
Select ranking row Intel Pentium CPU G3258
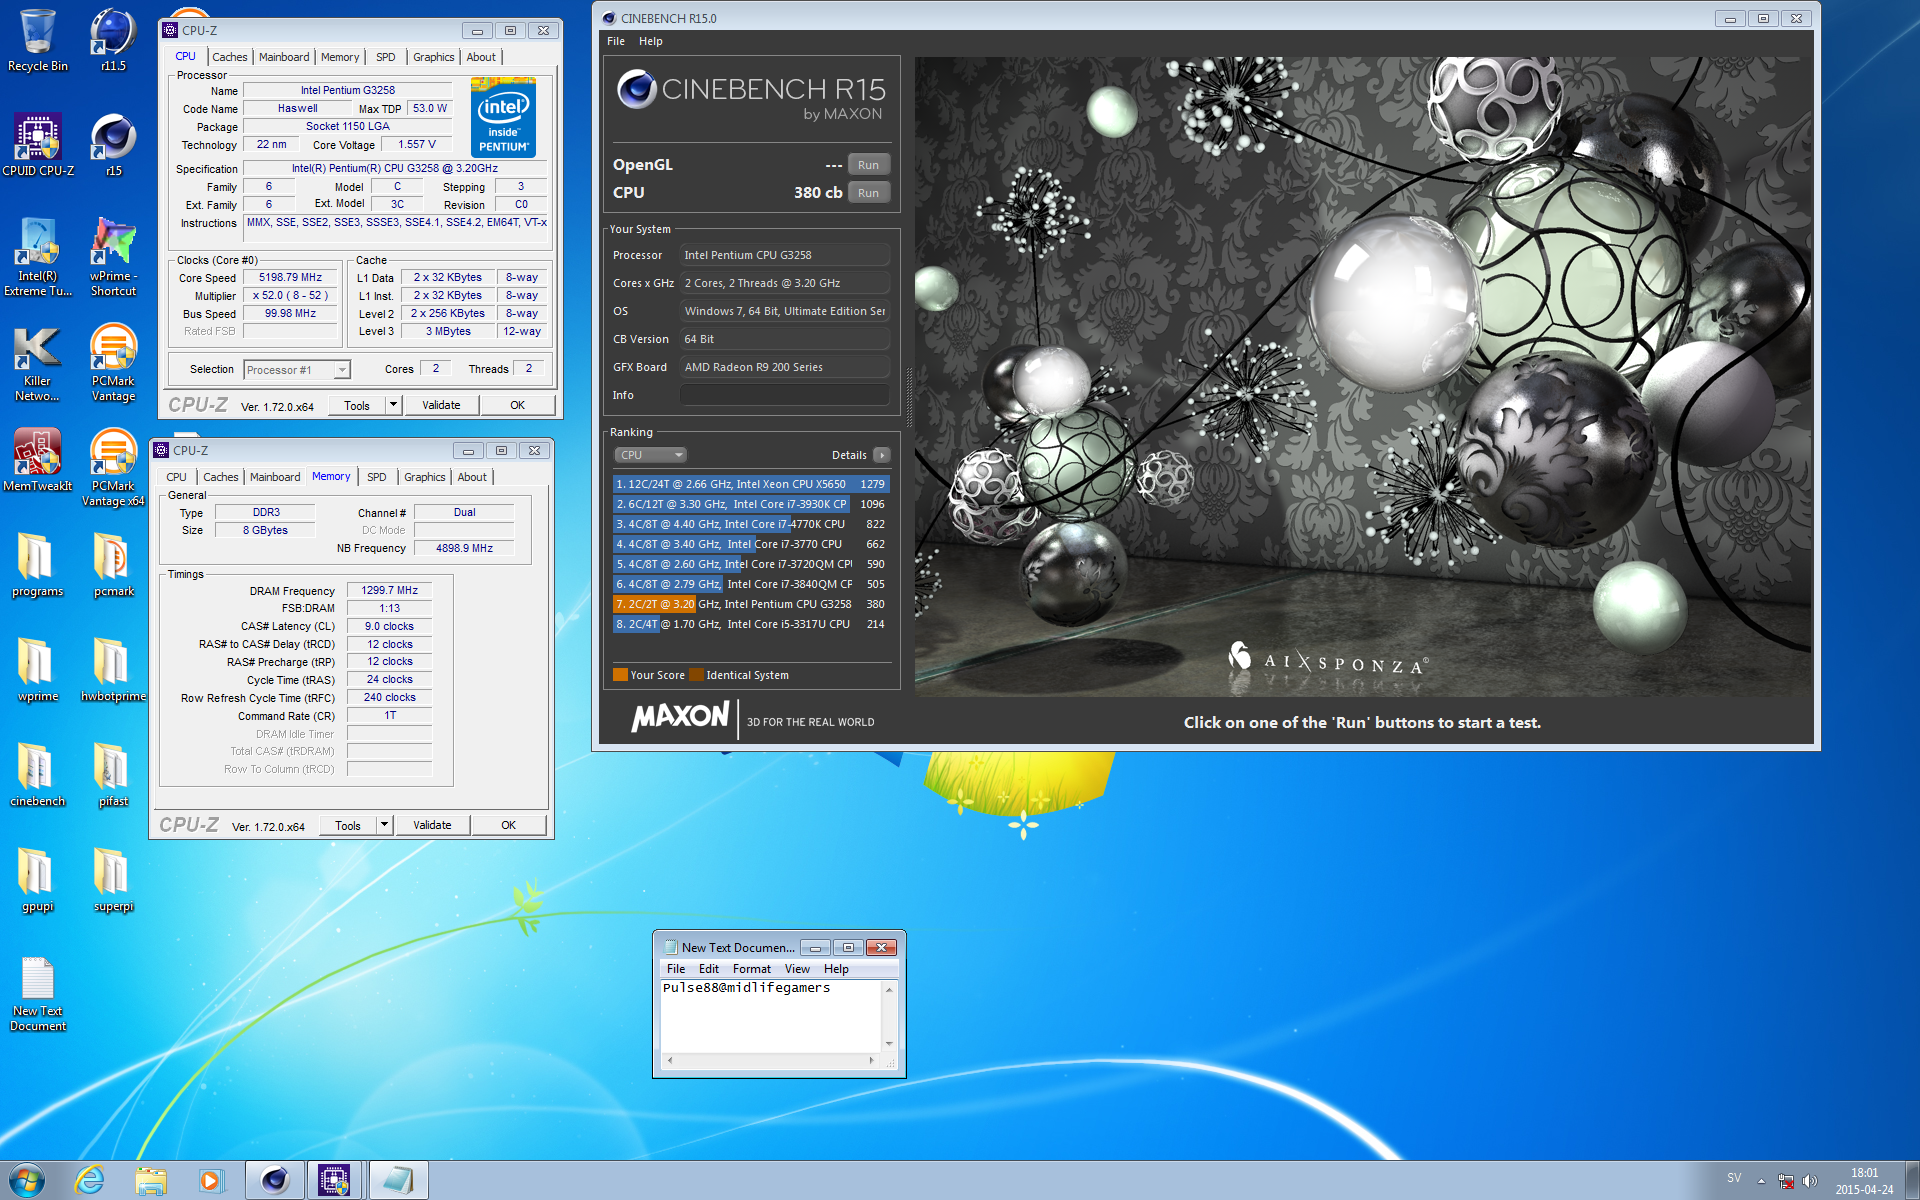click(750, 604)
